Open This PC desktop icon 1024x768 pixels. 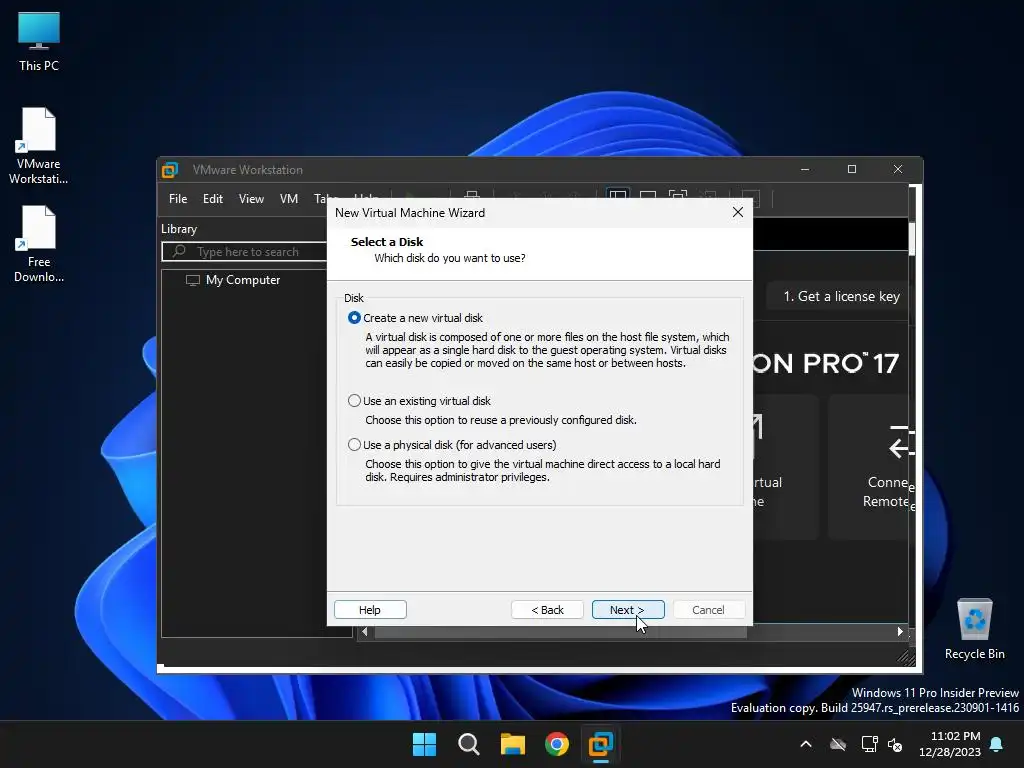(x=39, y=41)
